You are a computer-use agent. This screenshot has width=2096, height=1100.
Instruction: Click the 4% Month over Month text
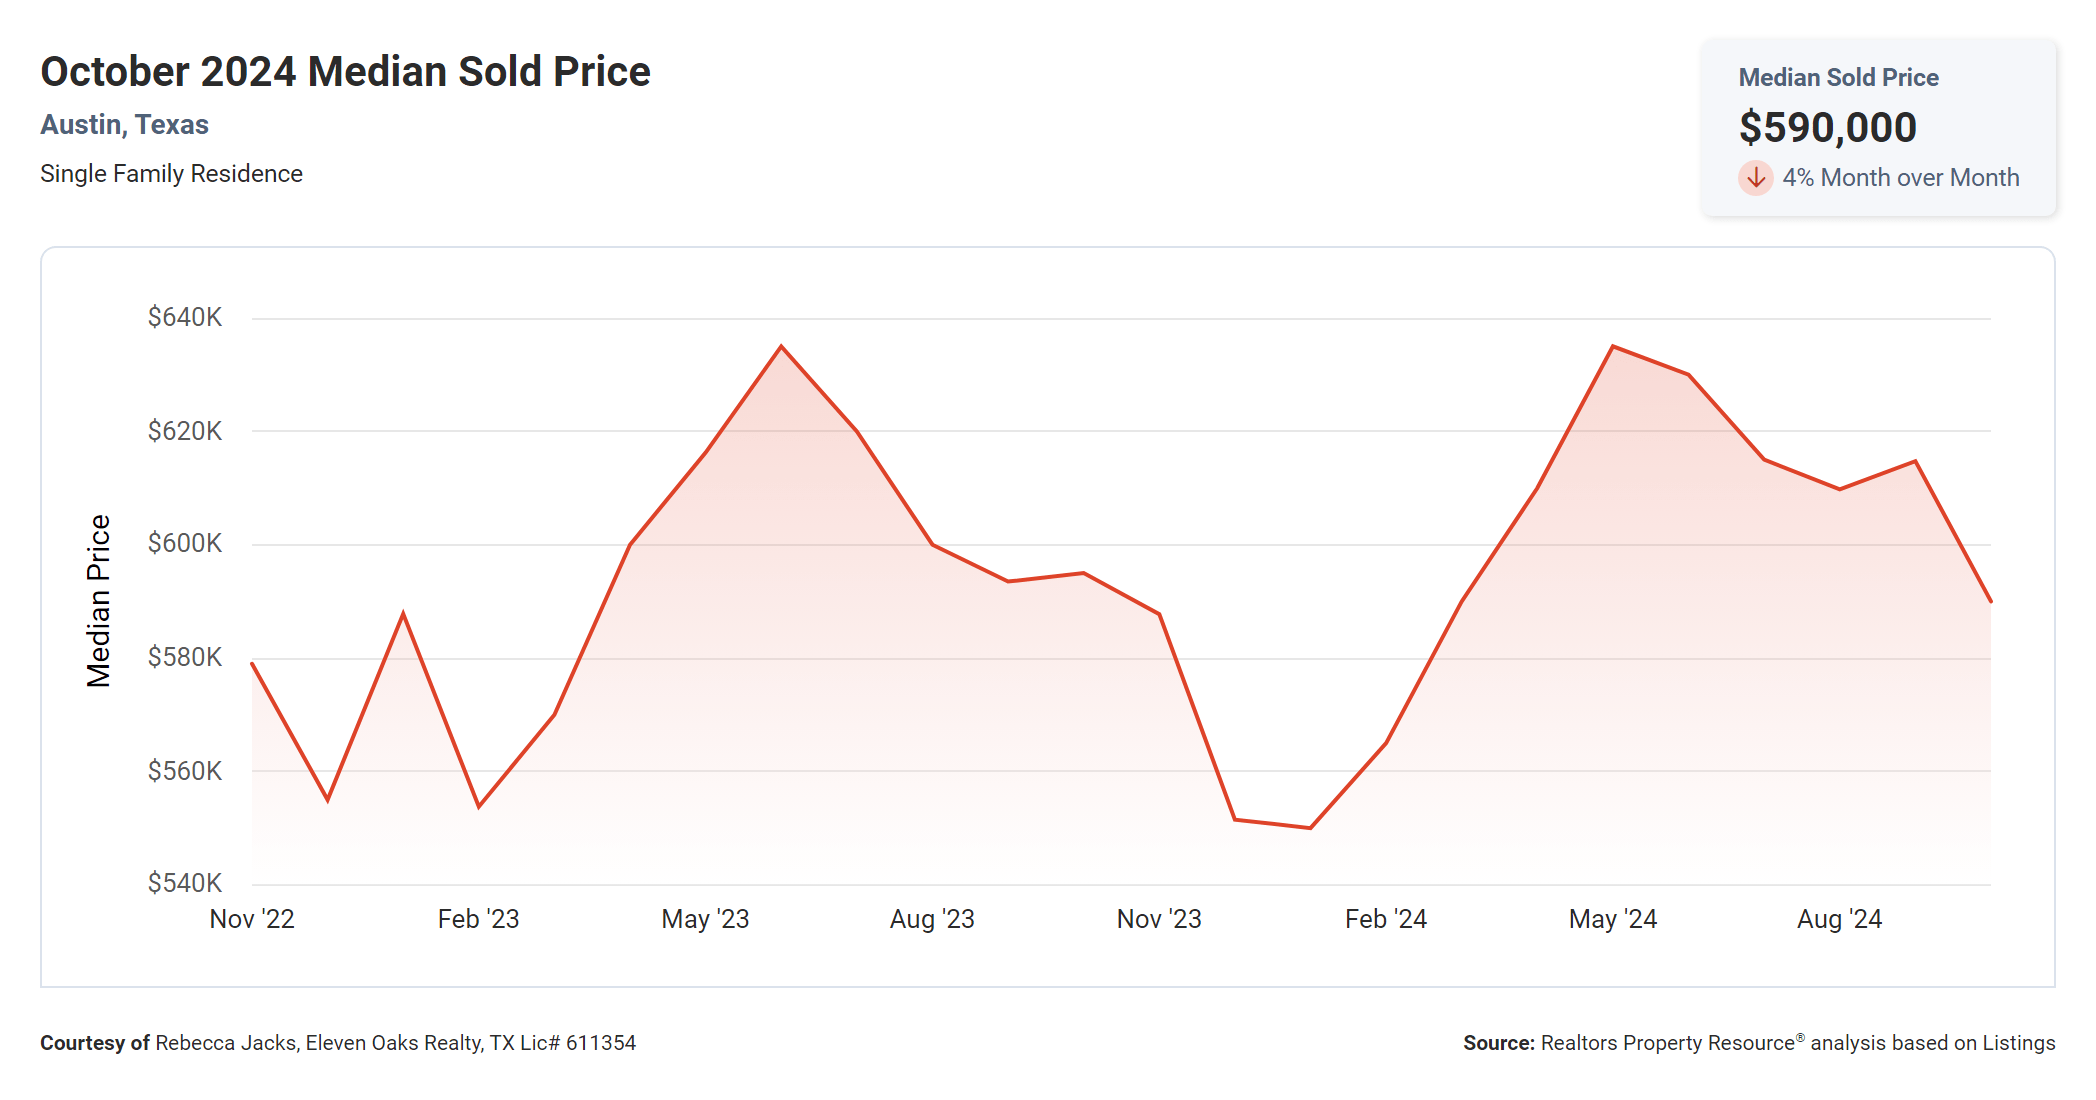[1900, 178]
